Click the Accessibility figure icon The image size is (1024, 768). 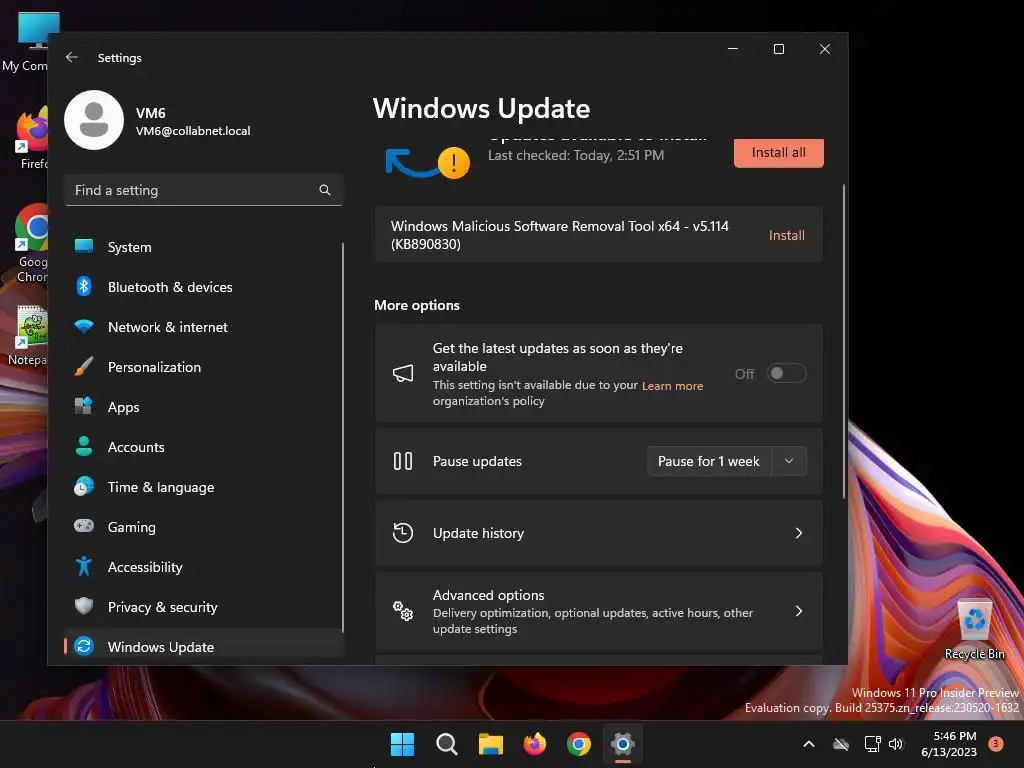pyautogui.click(x=84, y=566)
